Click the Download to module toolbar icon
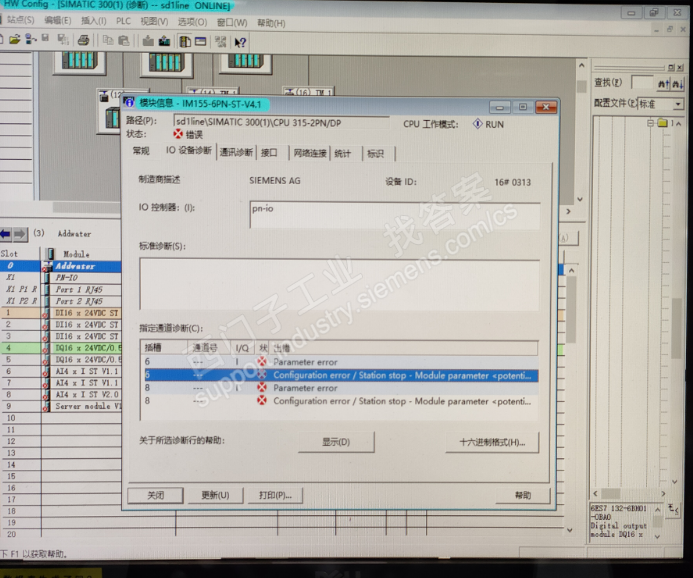 pyautogui.click(x=148, y=41)
